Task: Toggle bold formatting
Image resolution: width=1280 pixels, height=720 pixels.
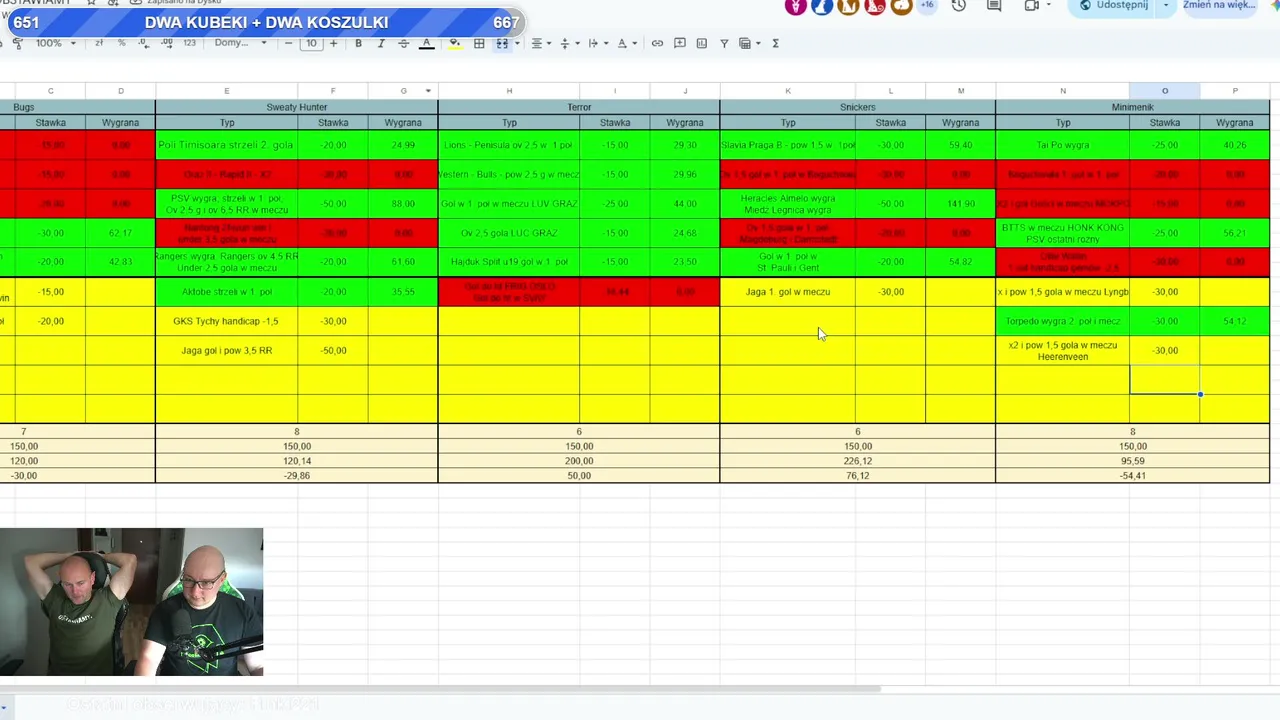Action: pyautogui.click(x=358, y=43)
